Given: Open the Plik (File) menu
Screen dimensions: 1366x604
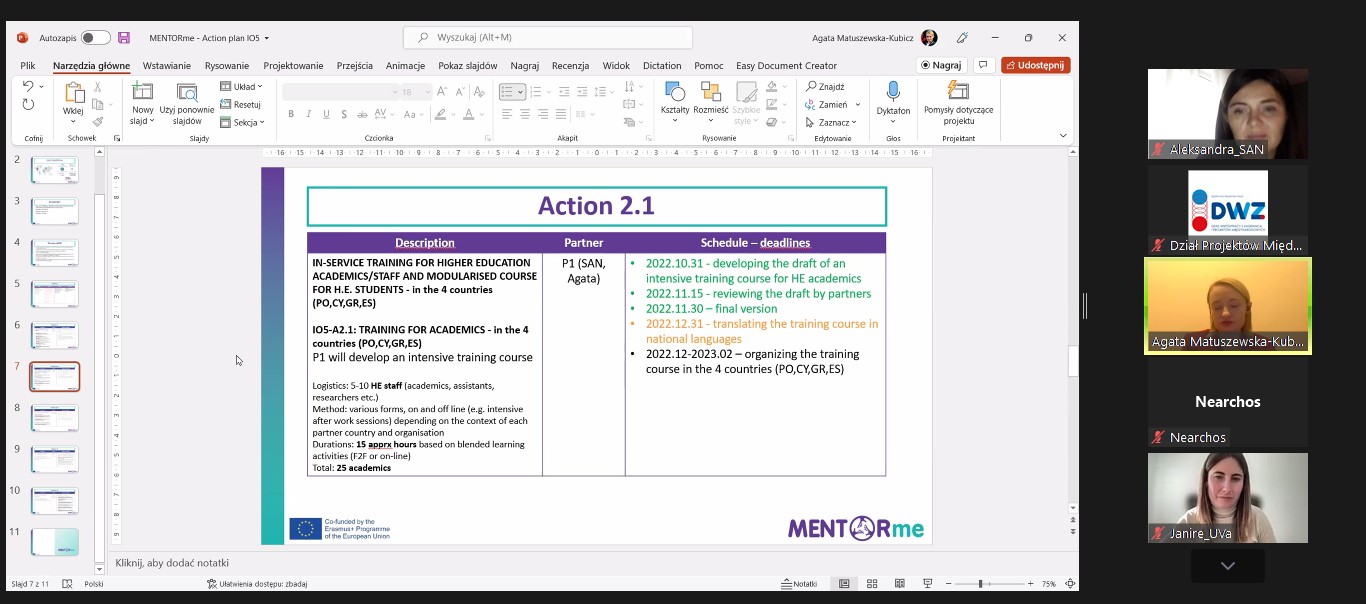Looking at the screenshot, I should [x=28, y=66].
